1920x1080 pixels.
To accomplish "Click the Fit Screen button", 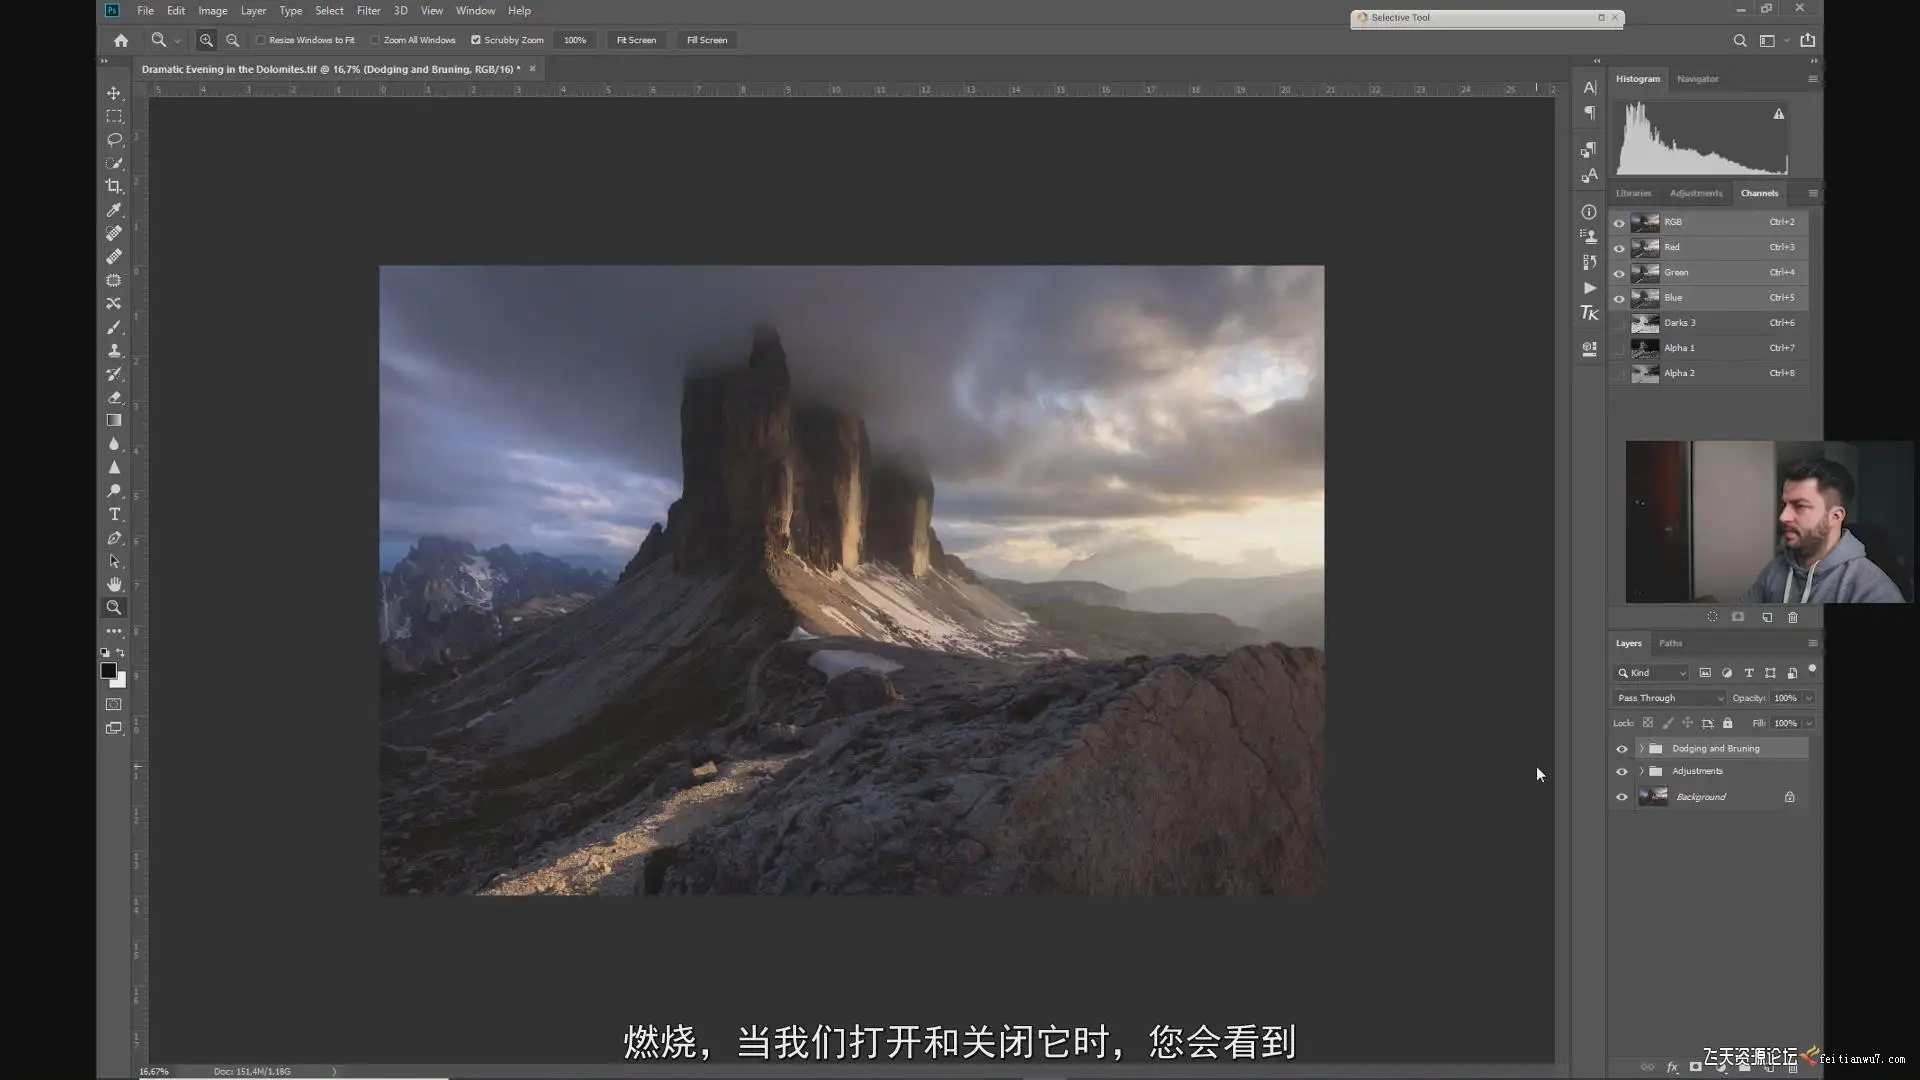I will [636, 40].
